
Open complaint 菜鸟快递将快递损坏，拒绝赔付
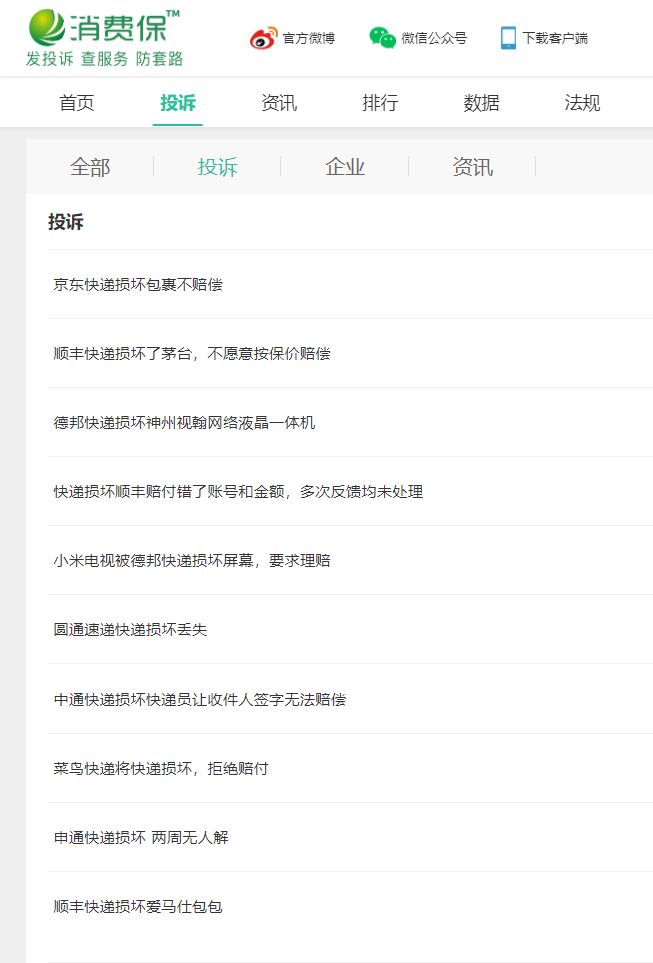pos(161,768)
